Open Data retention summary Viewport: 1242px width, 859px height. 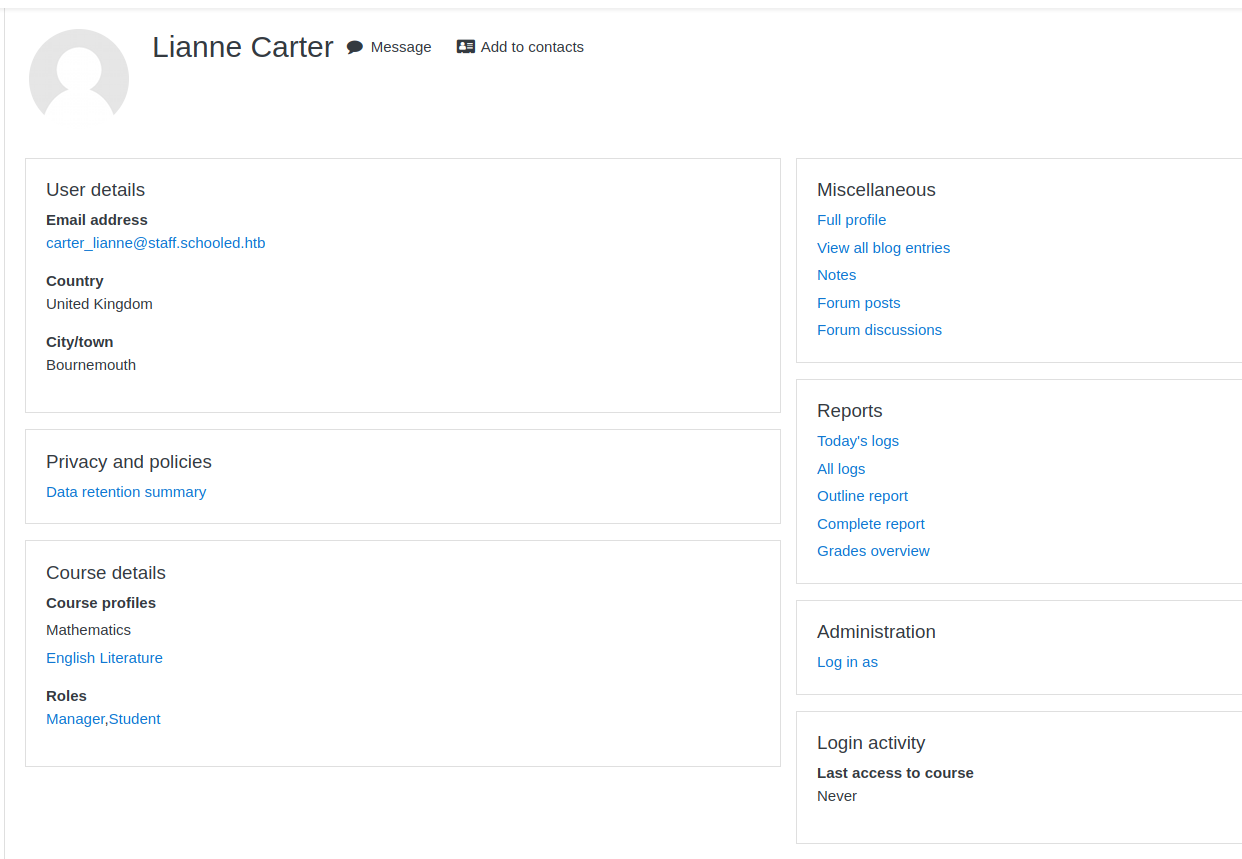coord(126,492)
